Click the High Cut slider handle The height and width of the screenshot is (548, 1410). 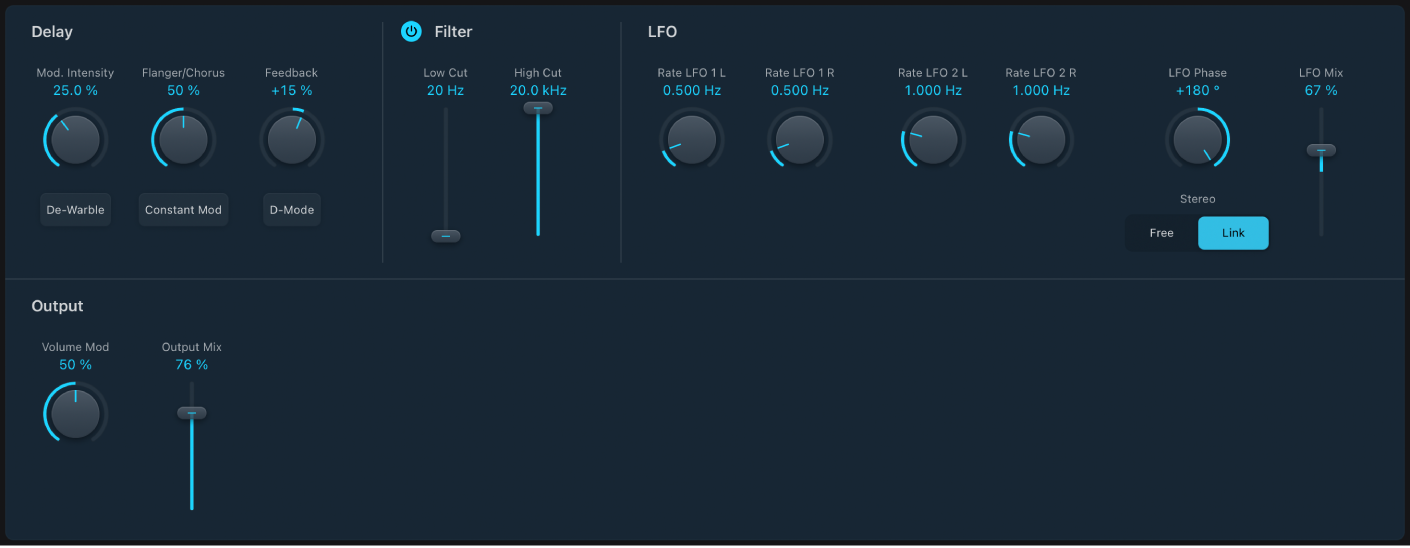point(537,108)
